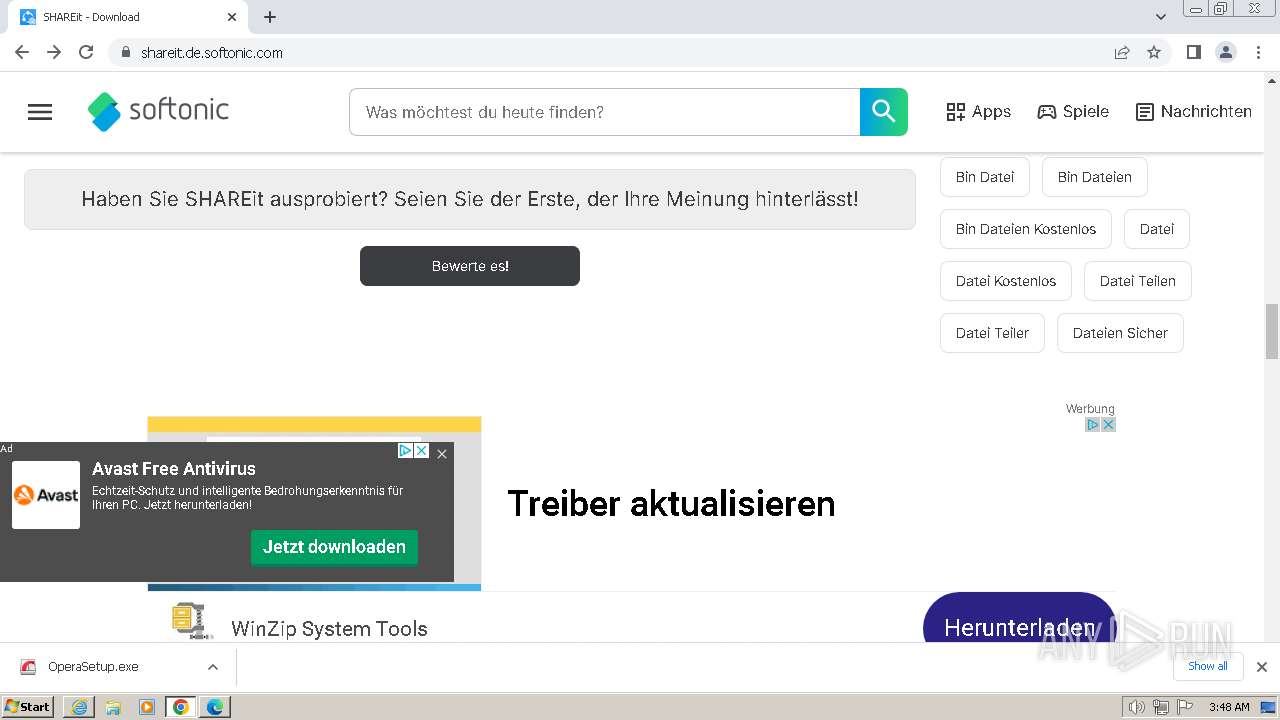Click Show all downloads
1280x720 pixels.
tap(1207, 666)
